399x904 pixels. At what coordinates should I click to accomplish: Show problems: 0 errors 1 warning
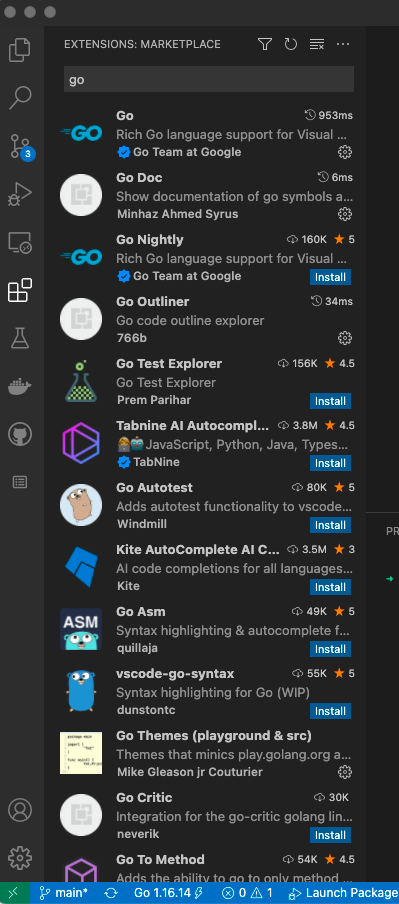coord(247,893)
